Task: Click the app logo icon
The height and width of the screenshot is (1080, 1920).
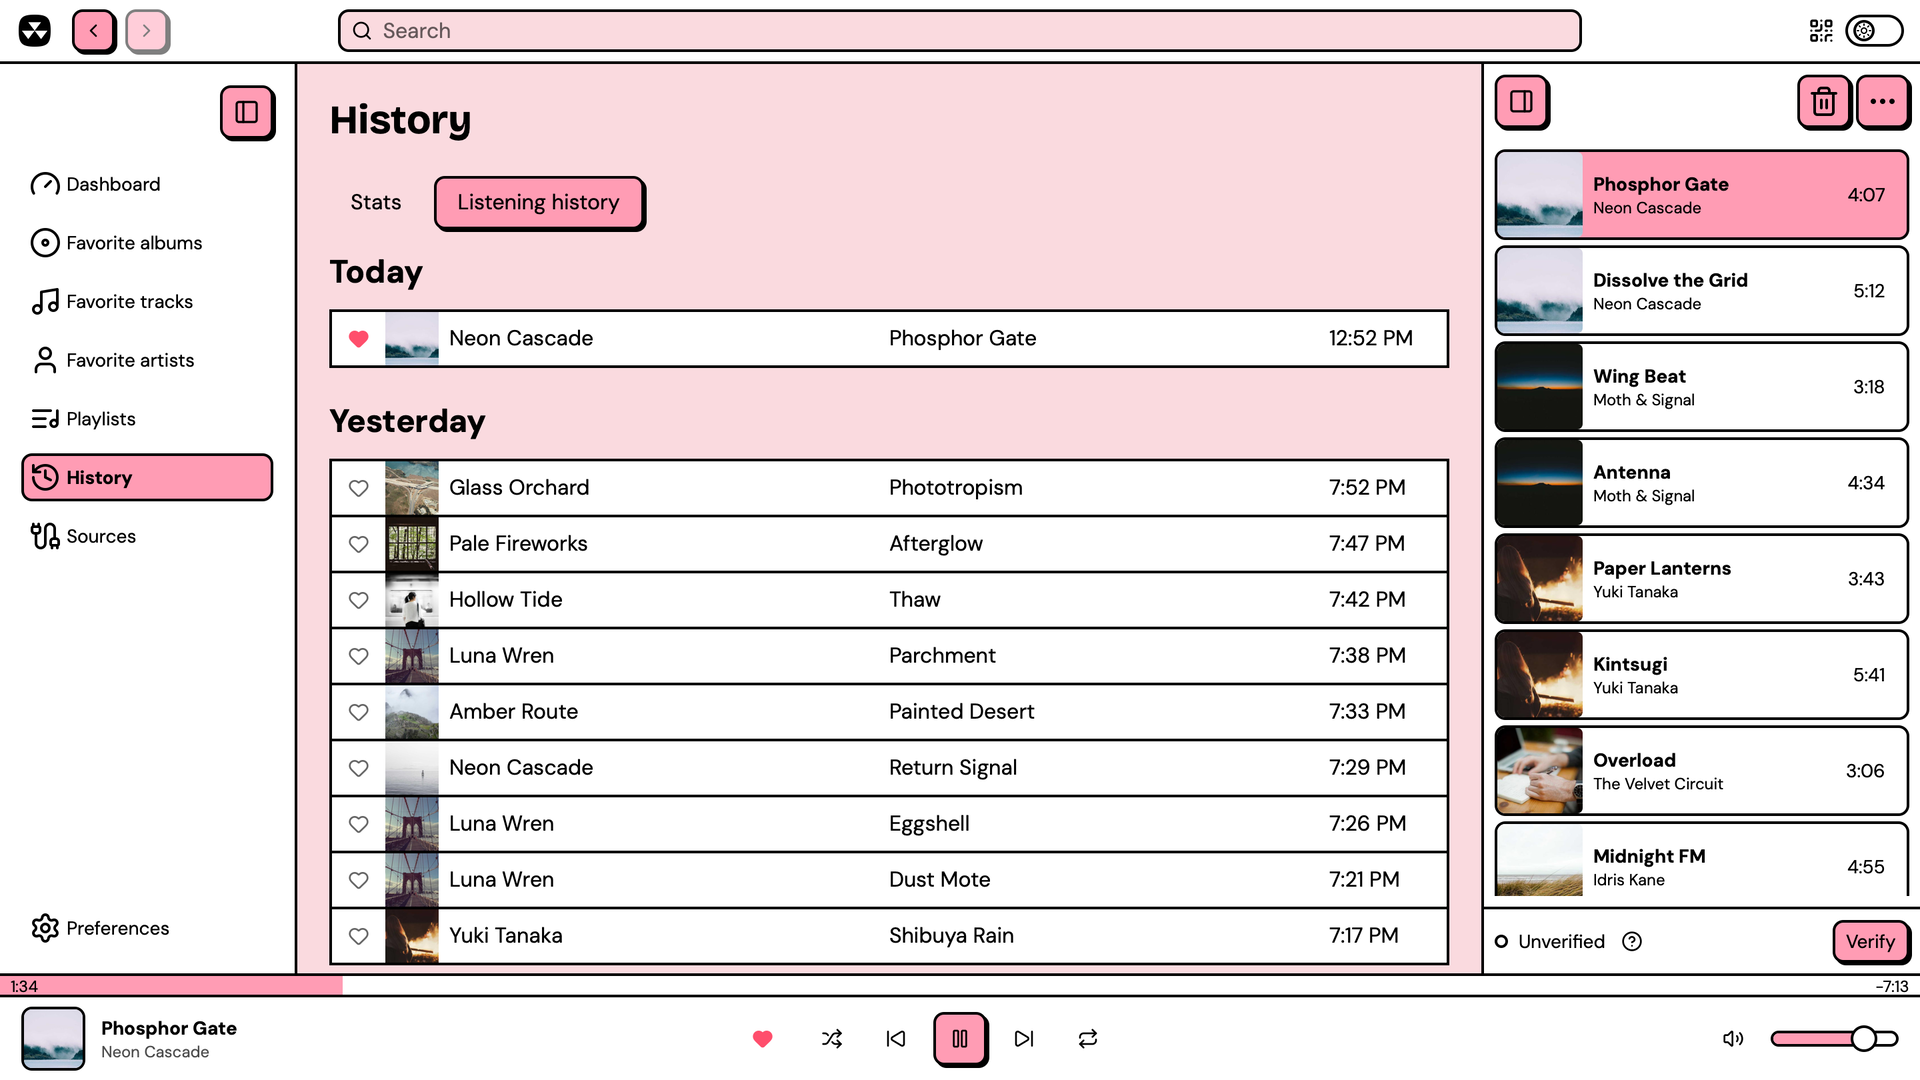Action: coord(35,31)
